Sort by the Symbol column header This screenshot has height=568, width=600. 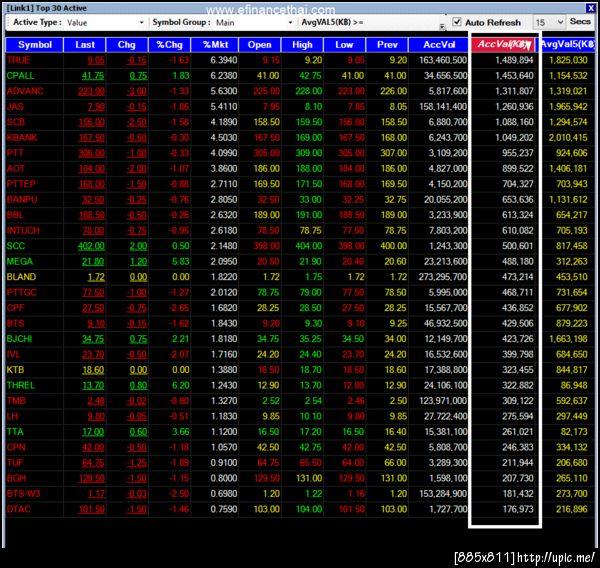[34, 45]
